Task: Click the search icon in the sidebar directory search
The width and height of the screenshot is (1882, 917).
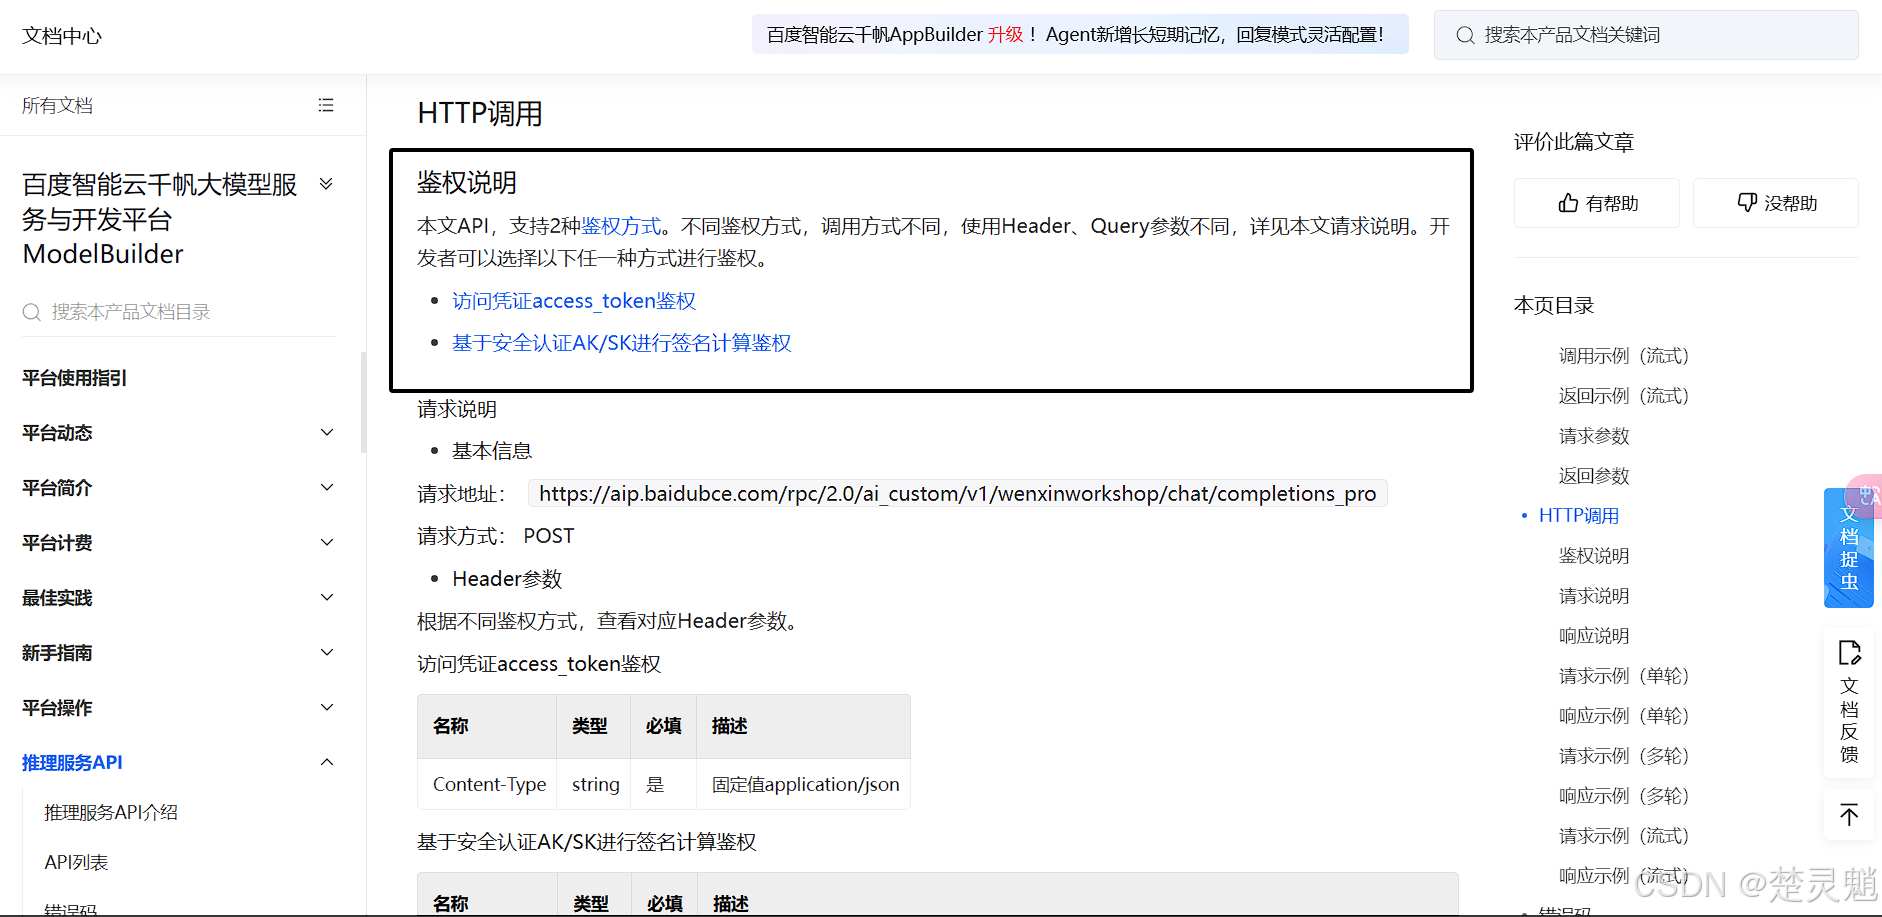Action: pos(32,312)
